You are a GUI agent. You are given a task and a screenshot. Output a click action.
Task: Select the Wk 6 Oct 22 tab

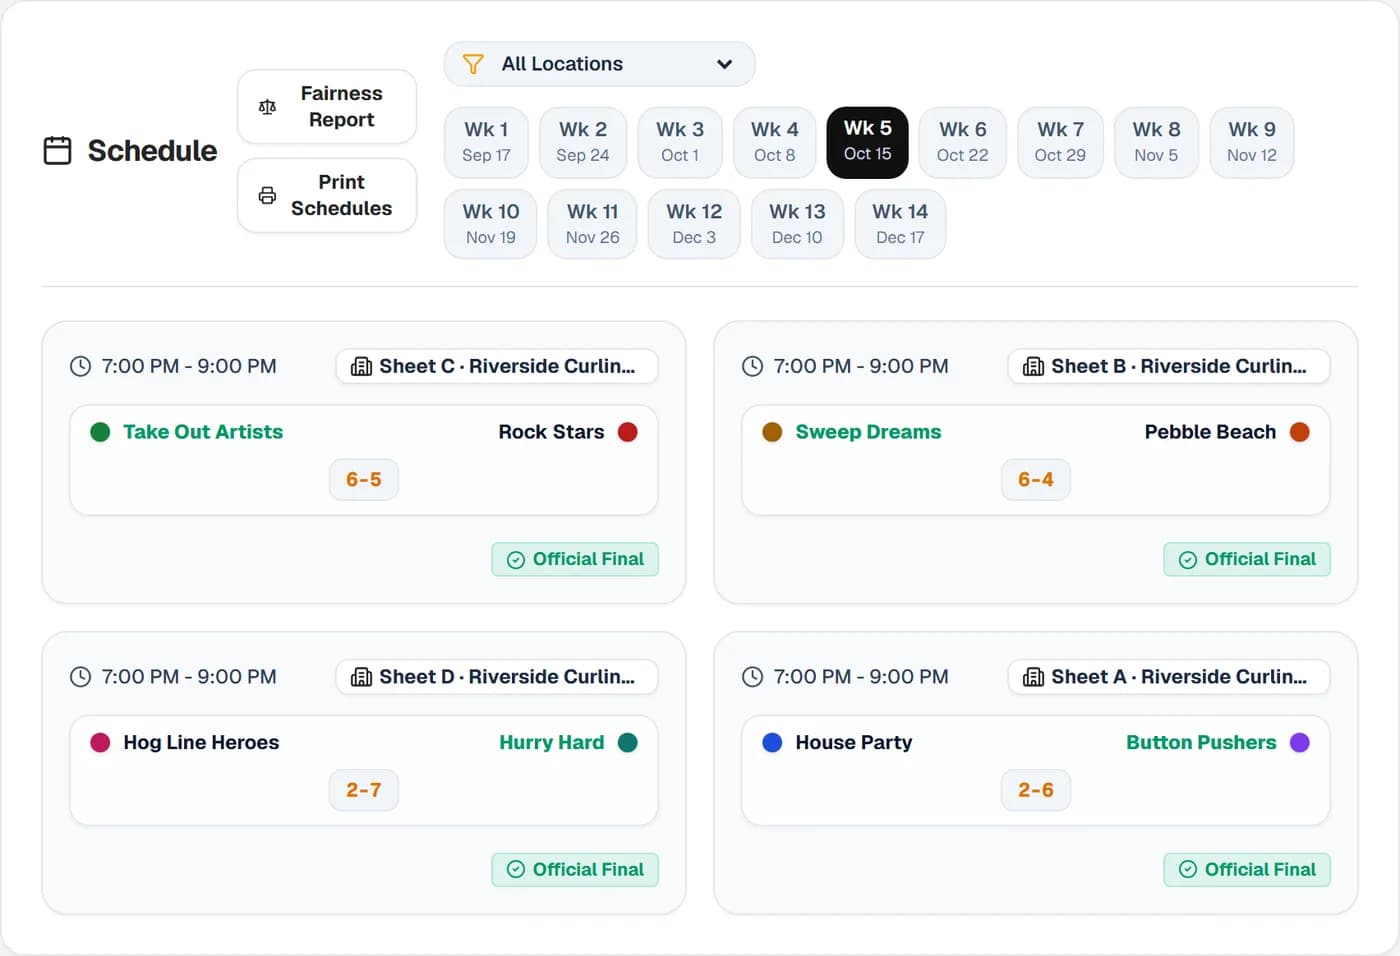pos(962,142)
